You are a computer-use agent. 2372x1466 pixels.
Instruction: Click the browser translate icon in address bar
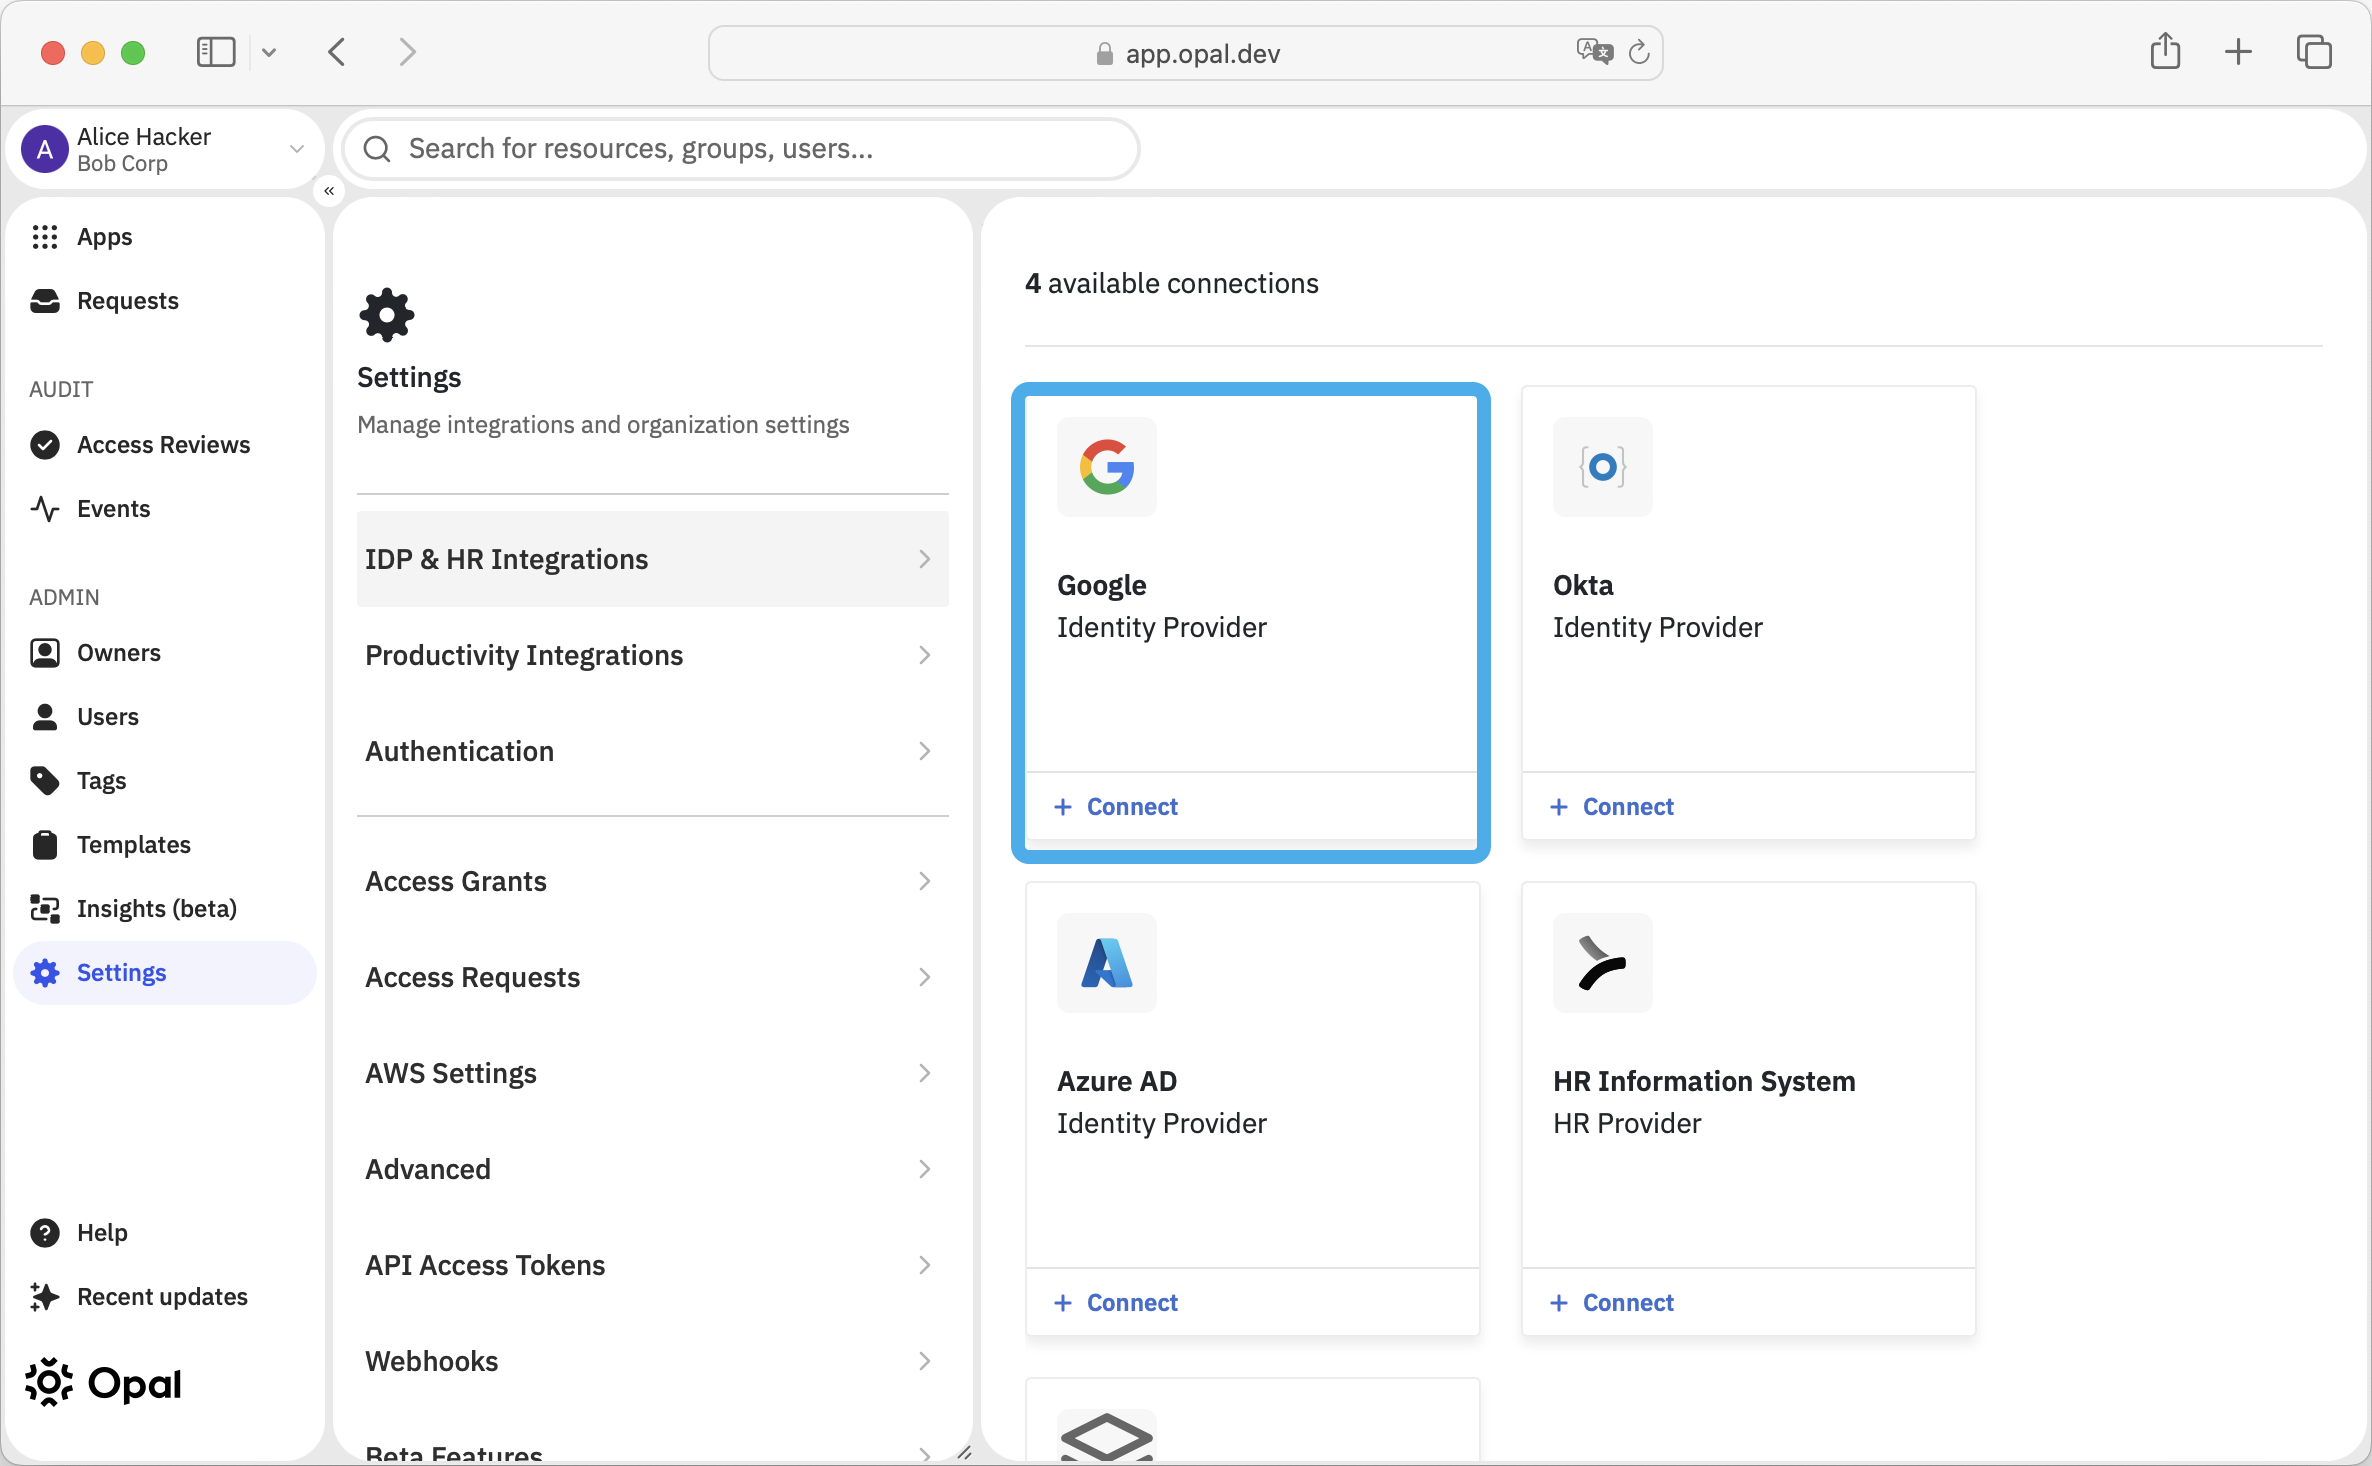1595,52
